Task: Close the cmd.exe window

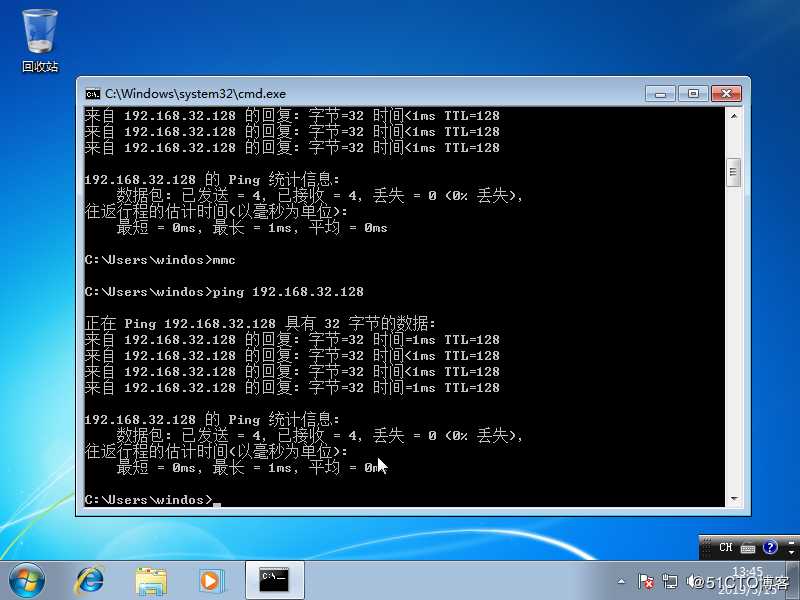Action: 726,93
